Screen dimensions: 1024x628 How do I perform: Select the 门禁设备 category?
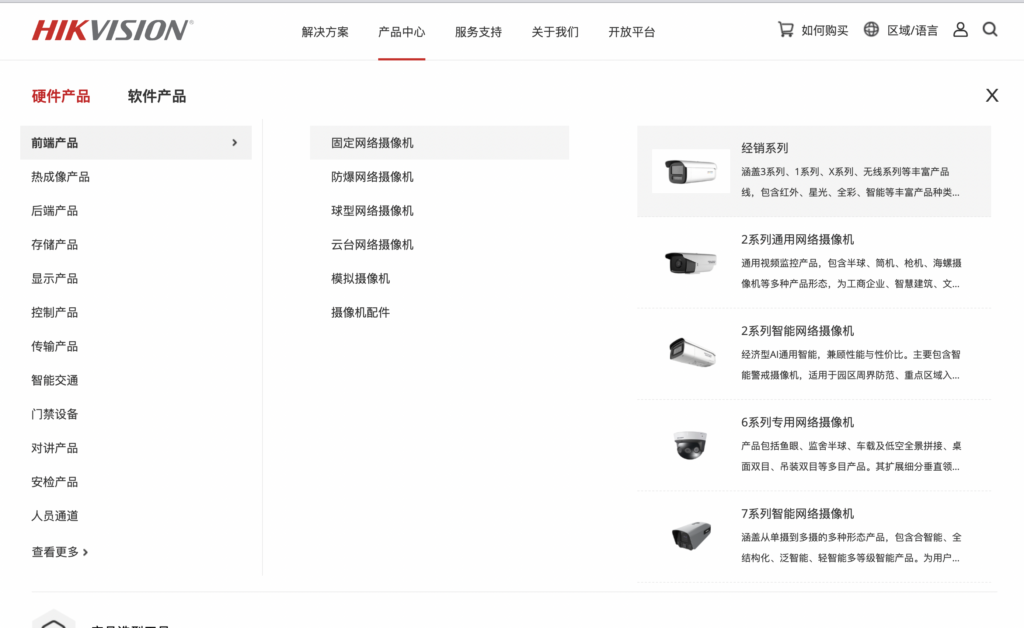[x=54, y=414]
